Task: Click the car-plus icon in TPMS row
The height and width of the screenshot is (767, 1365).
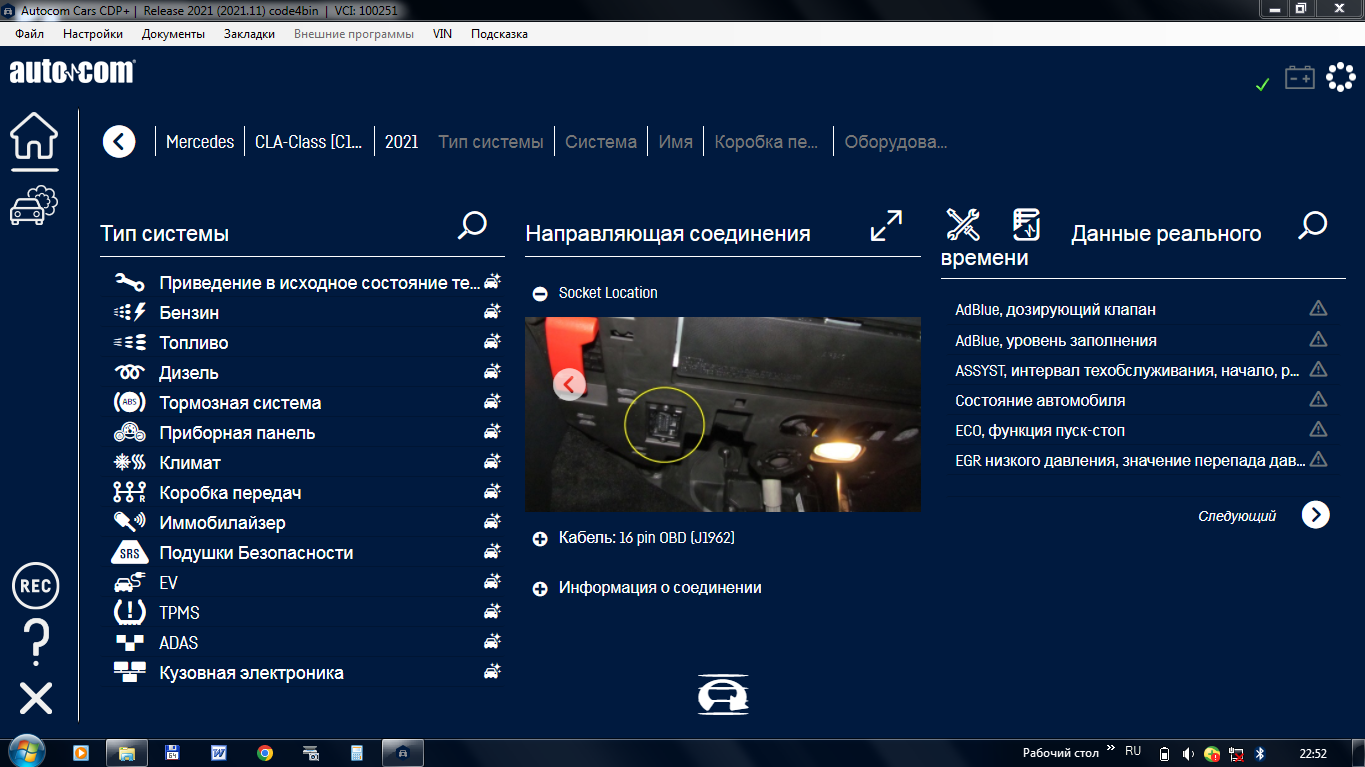Action: click(x=492, y=612)
